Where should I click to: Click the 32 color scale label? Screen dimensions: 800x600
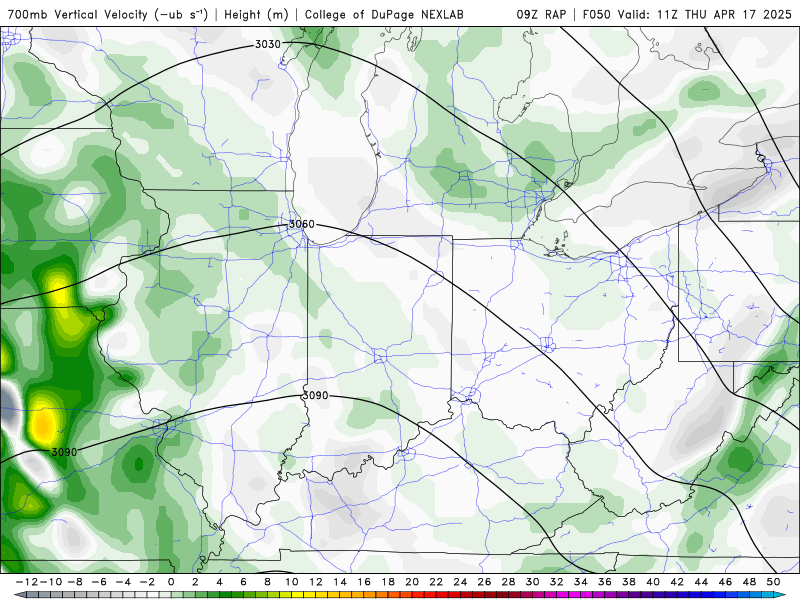[x=557, y=582]
